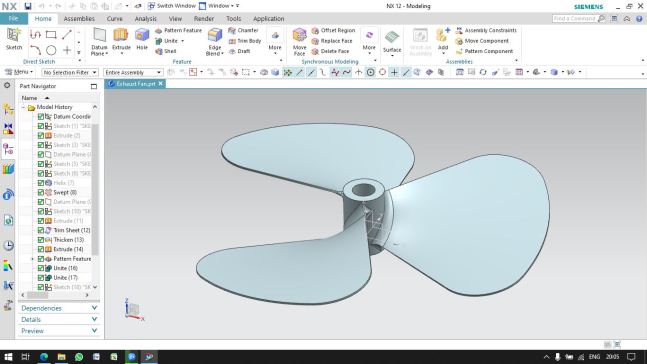Select the Replace Face command
The width and height of the screenshot is (647, 364).
point(332,41)
